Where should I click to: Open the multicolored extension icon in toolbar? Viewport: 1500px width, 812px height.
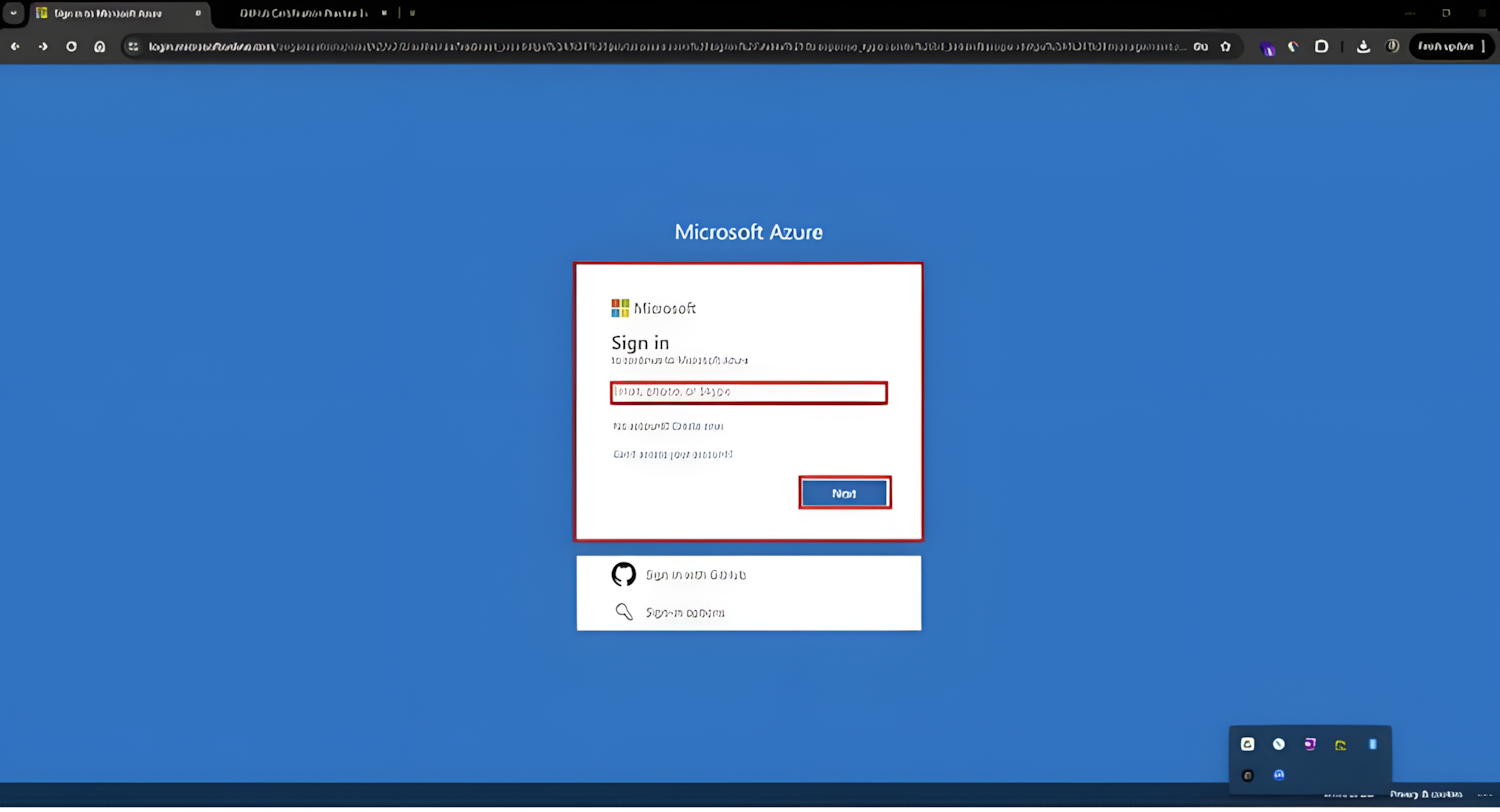(x=1293, y=46)
